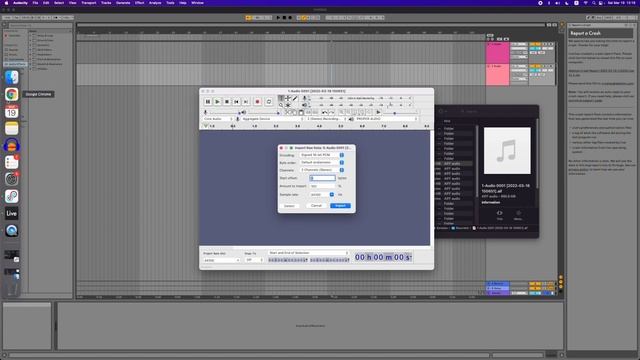Open the Tracks menu in the menu bar
Image resolution: width=640 pixels, height=360 pixels.
[x=106, y=3]
